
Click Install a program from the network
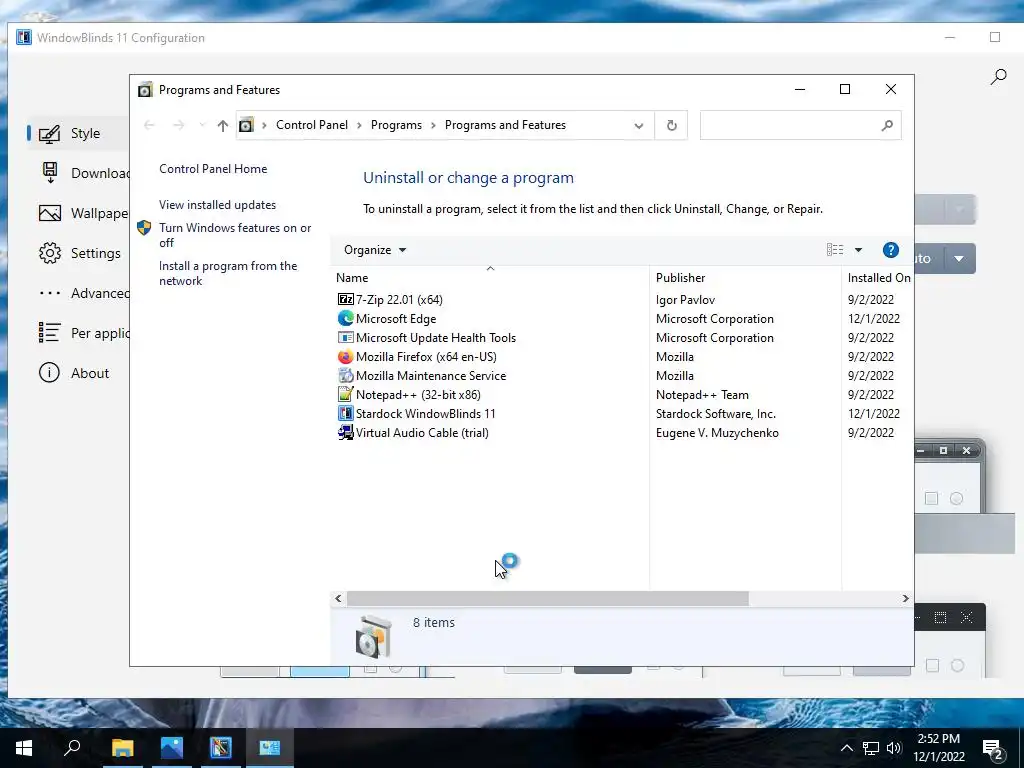(x=228, y=274)
